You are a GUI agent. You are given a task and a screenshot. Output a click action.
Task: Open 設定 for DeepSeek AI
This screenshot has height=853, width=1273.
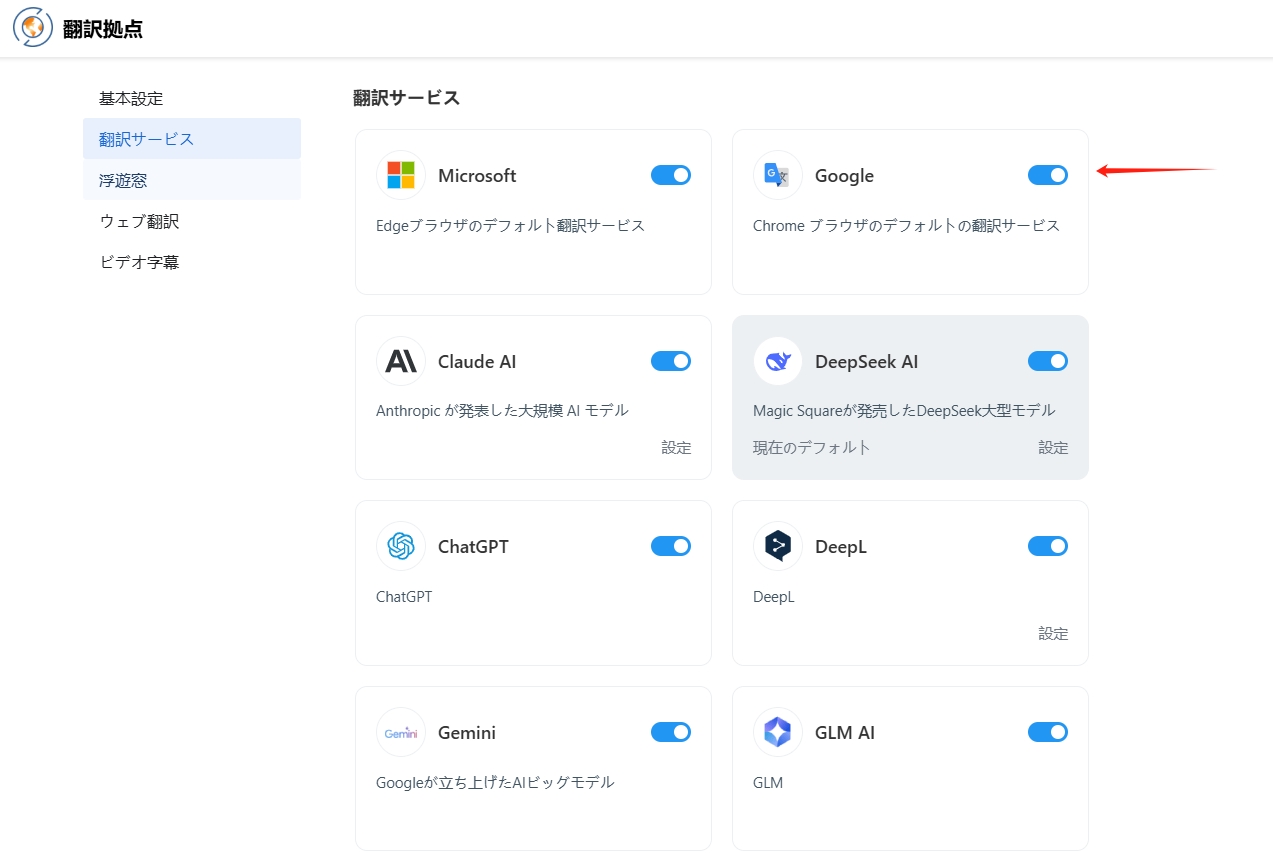[x=1053, y=447]
